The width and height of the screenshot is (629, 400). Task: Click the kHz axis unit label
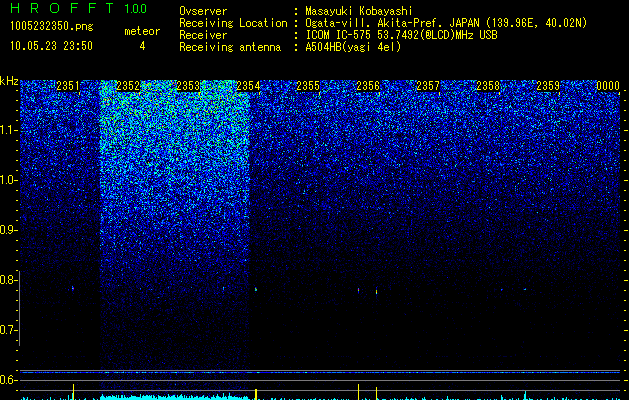click(9, 81)
